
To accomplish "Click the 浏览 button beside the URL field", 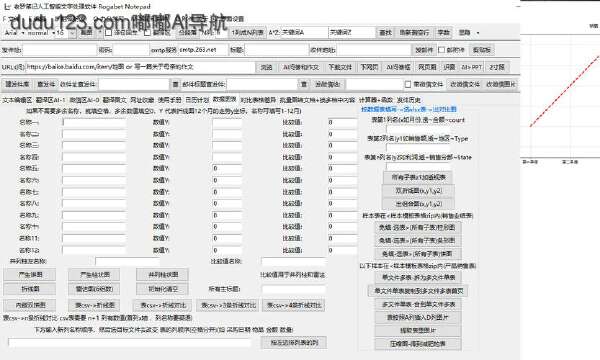I will [x=266, y=67].
